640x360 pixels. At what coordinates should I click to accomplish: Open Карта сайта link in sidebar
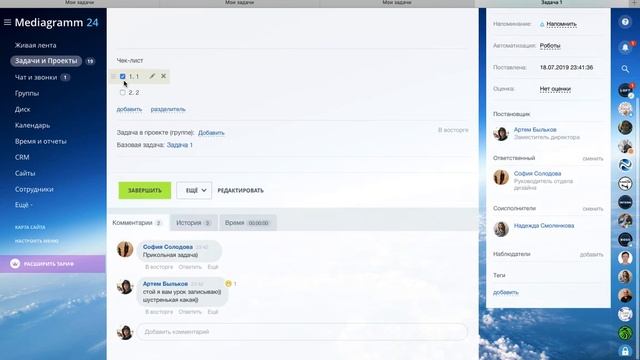click(x=30, y=227)
